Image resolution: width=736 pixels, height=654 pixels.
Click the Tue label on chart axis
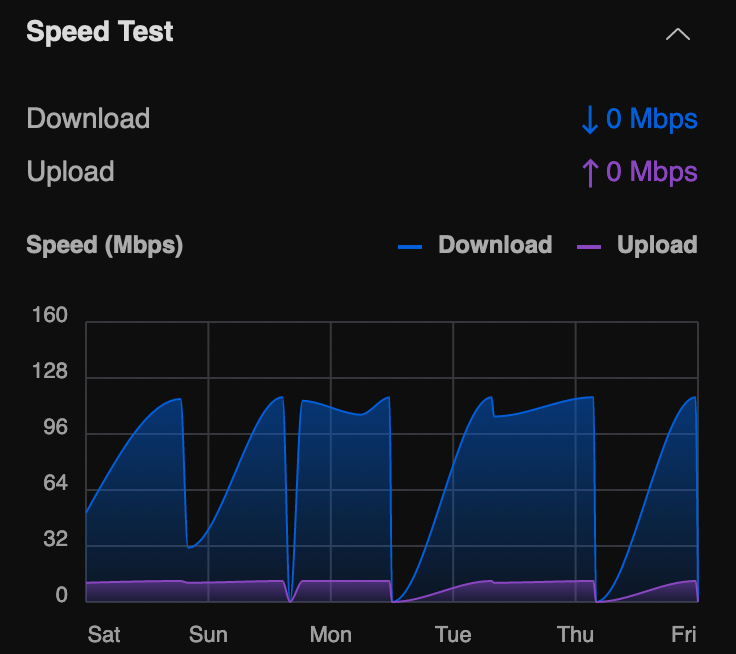[453, 634]
